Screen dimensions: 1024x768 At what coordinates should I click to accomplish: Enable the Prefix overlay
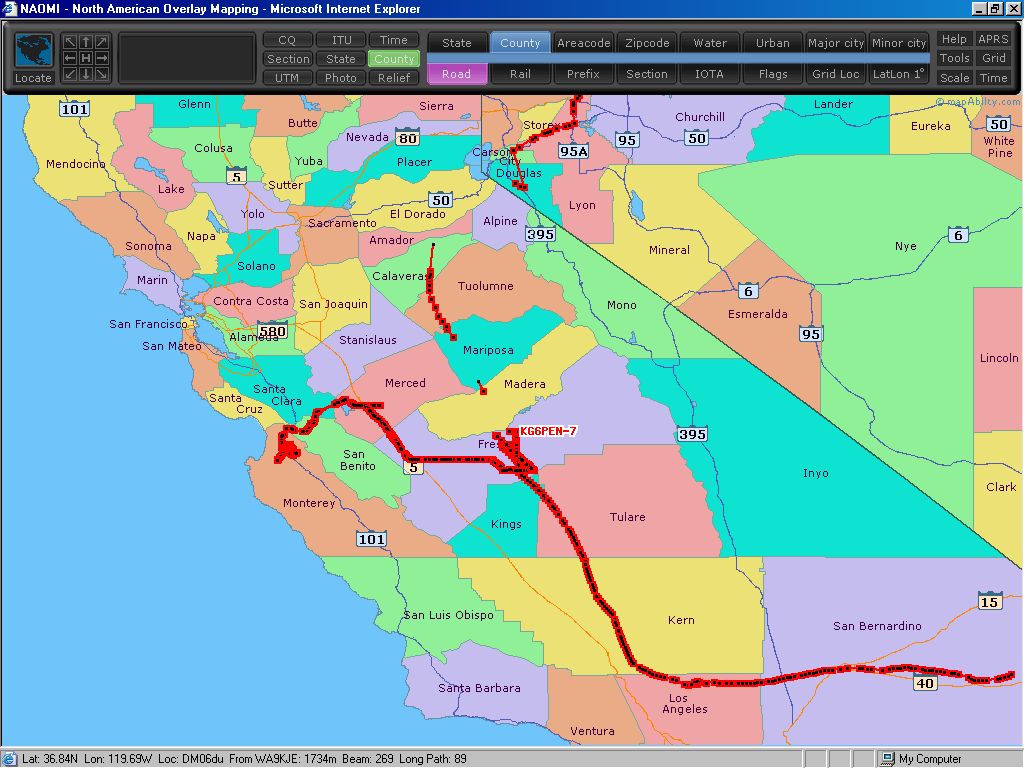pyautogui.click(x=583, y=74)
